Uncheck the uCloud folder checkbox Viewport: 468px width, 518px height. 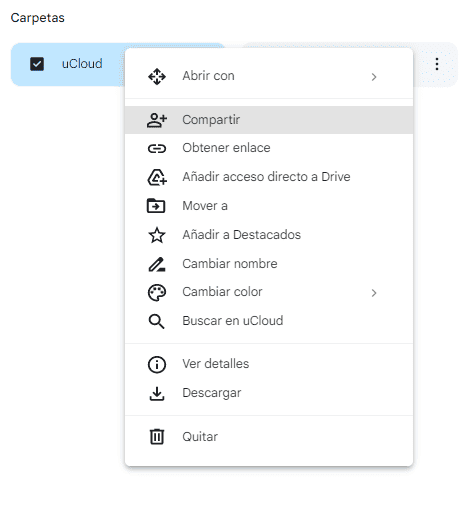pyautogui.click(x=37, y=64)
